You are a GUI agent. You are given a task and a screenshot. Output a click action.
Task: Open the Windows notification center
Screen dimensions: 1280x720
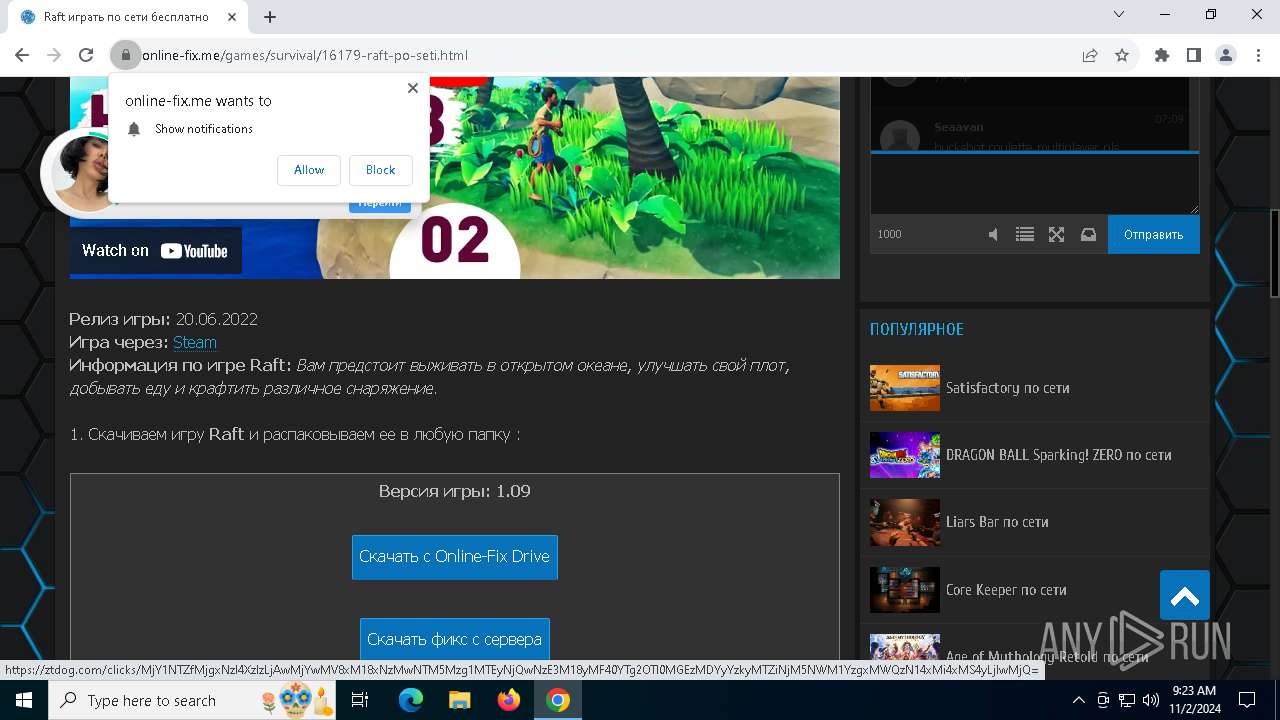click(1247, 700)
